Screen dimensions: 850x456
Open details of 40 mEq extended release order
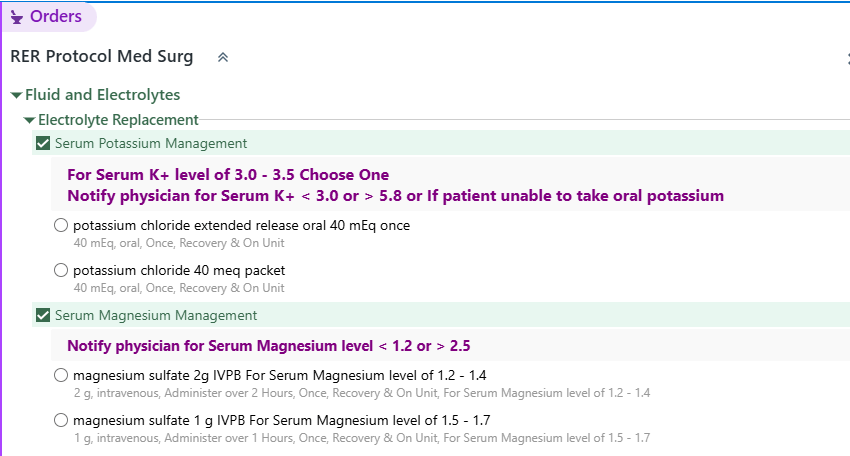coord(179,243)
